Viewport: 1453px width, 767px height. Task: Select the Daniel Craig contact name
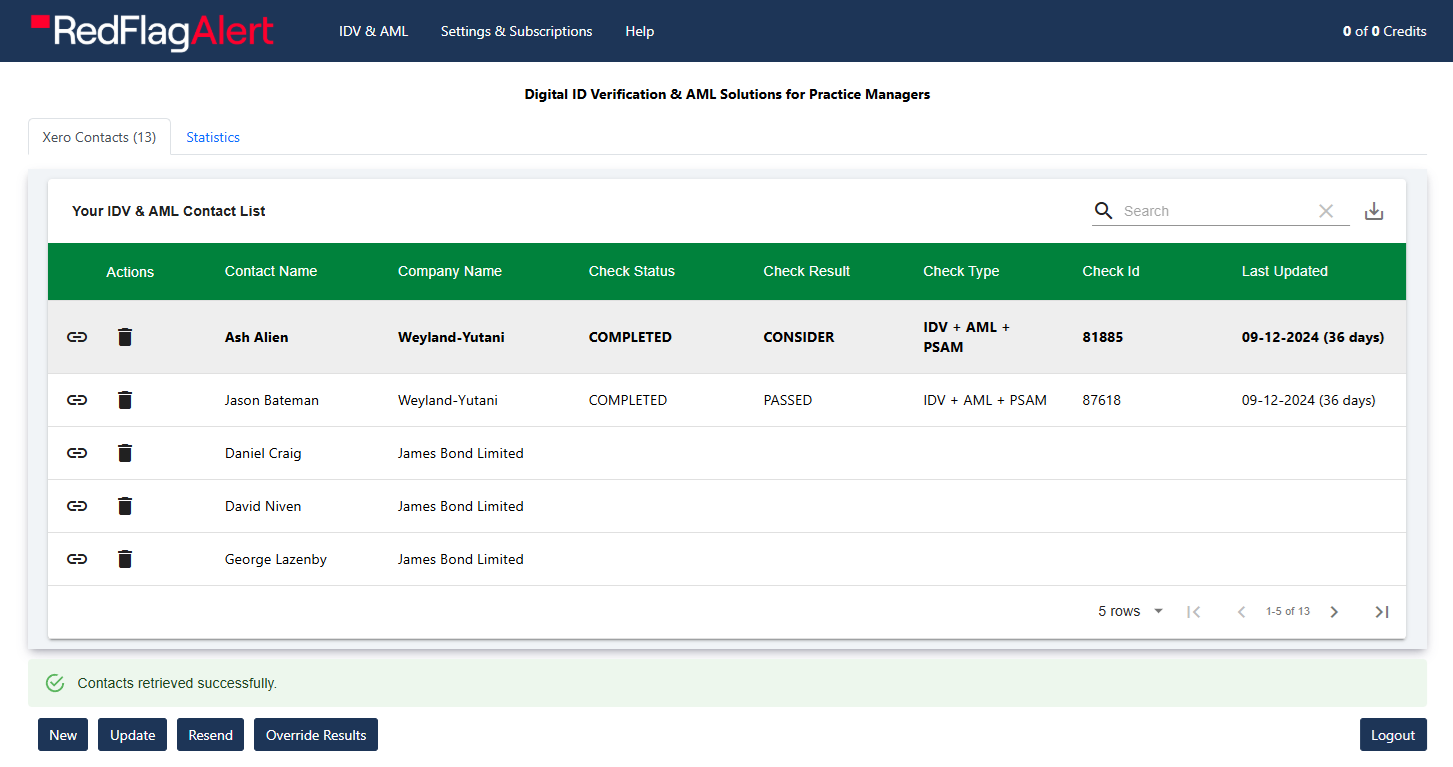[x=263, y=453]
